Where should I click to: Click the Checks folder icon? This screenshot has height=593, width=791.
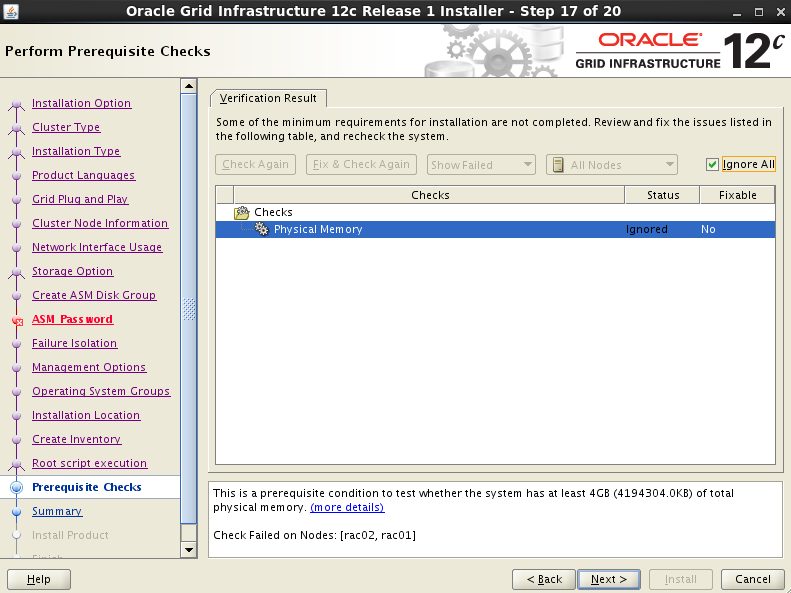pyautogui.click(x=242, y=213)
